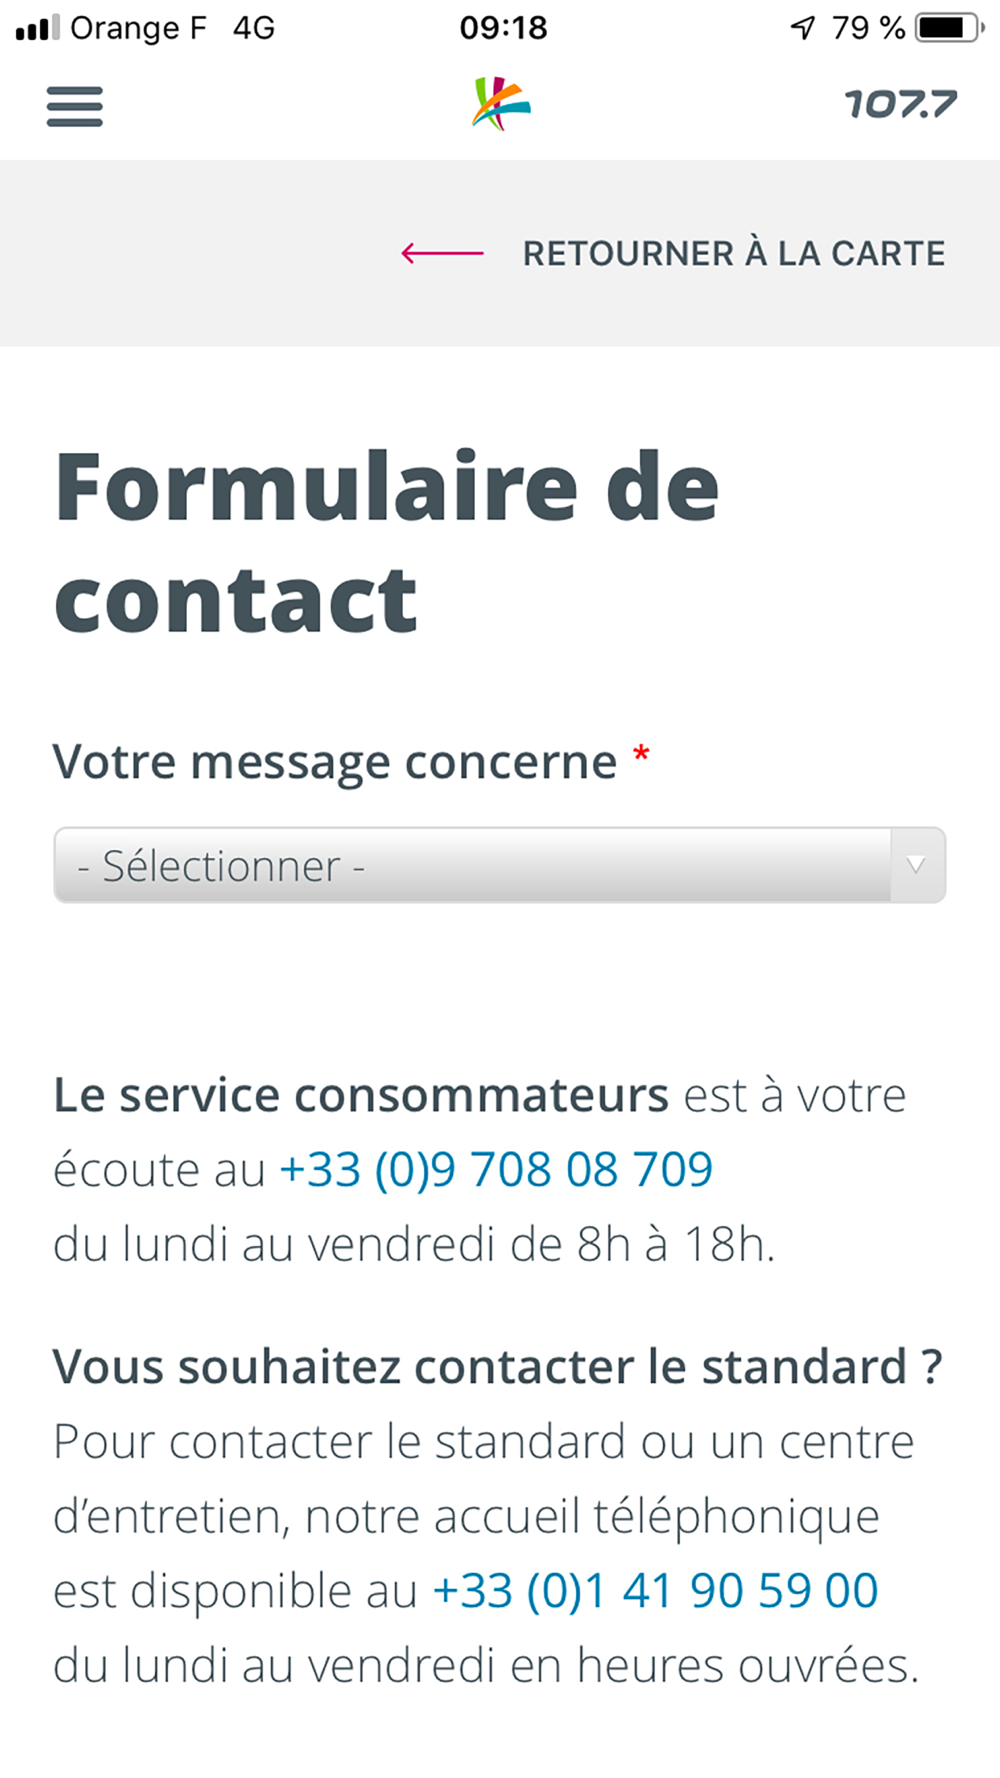Tap the Le service consommateurs bold text
This screenshot has width=1000, height=1778.
[360, 1095]
